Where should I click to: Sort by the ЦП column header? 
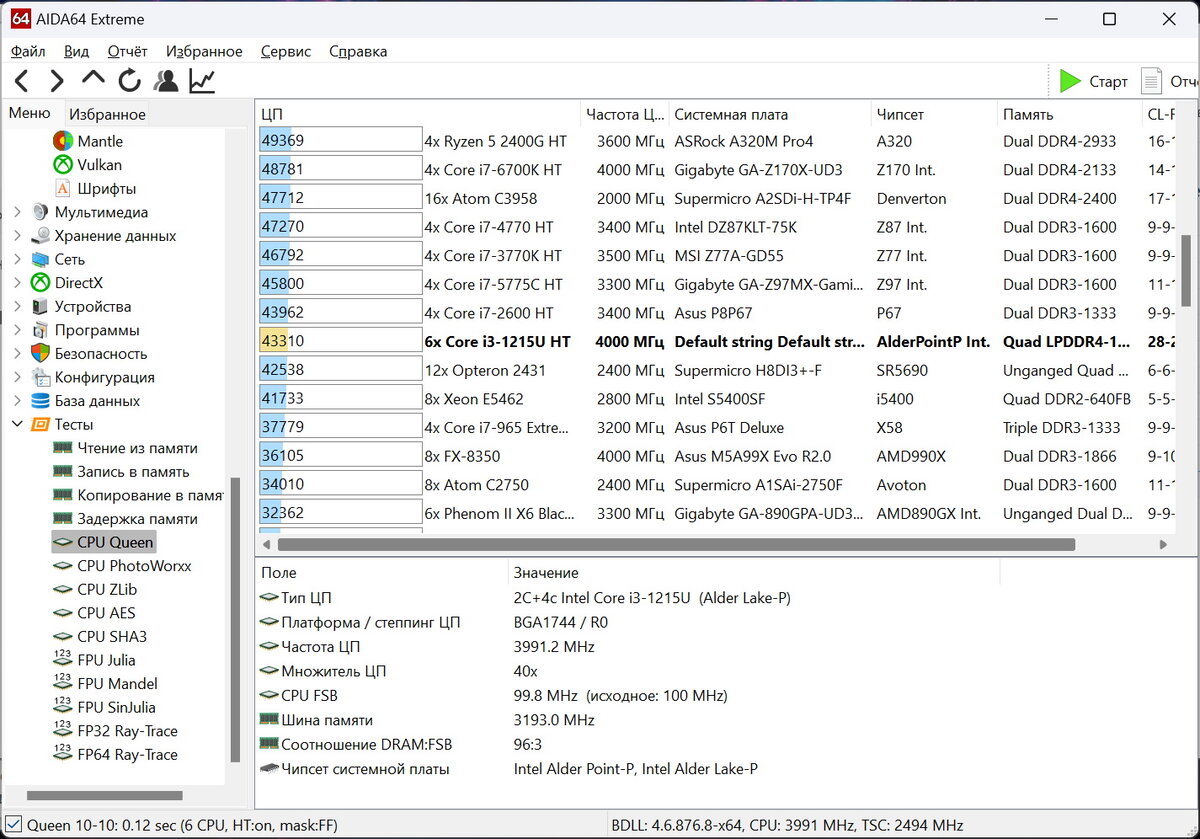tap(418, 114)
